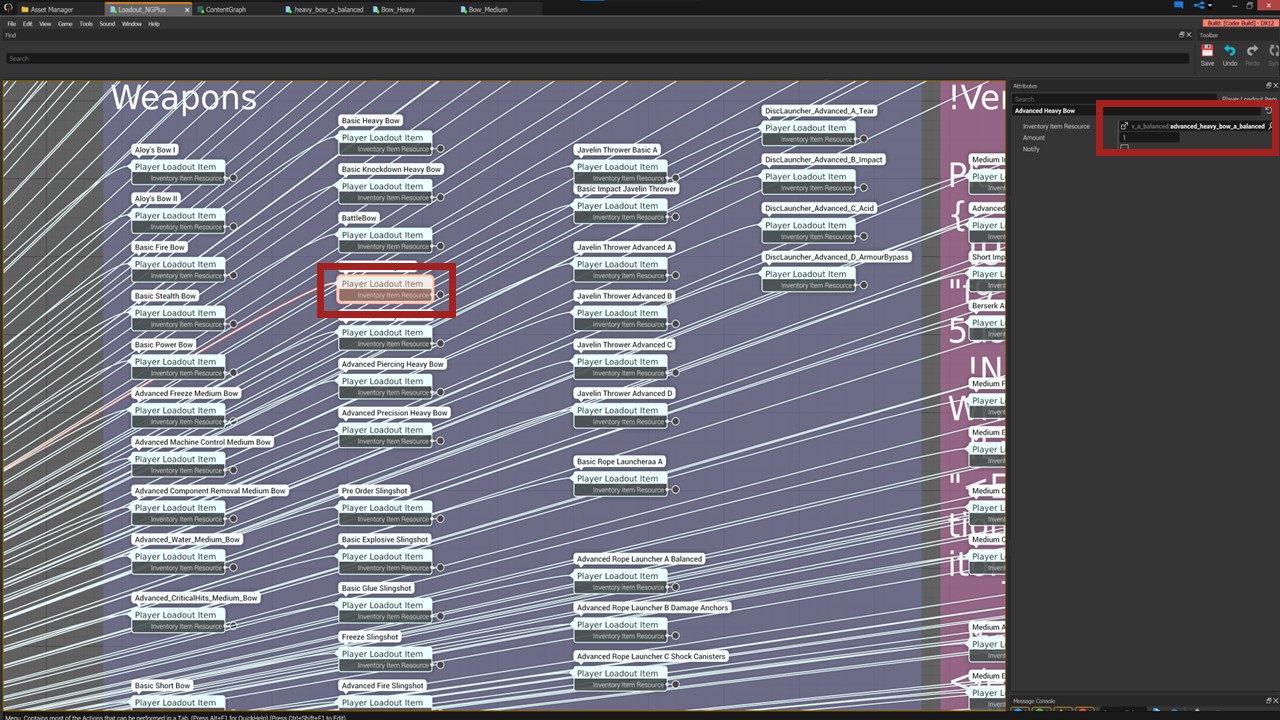Click Basic Explosive Slingshot label
Viewport: 1280px width, 720px height.
[x=385, y=540]
